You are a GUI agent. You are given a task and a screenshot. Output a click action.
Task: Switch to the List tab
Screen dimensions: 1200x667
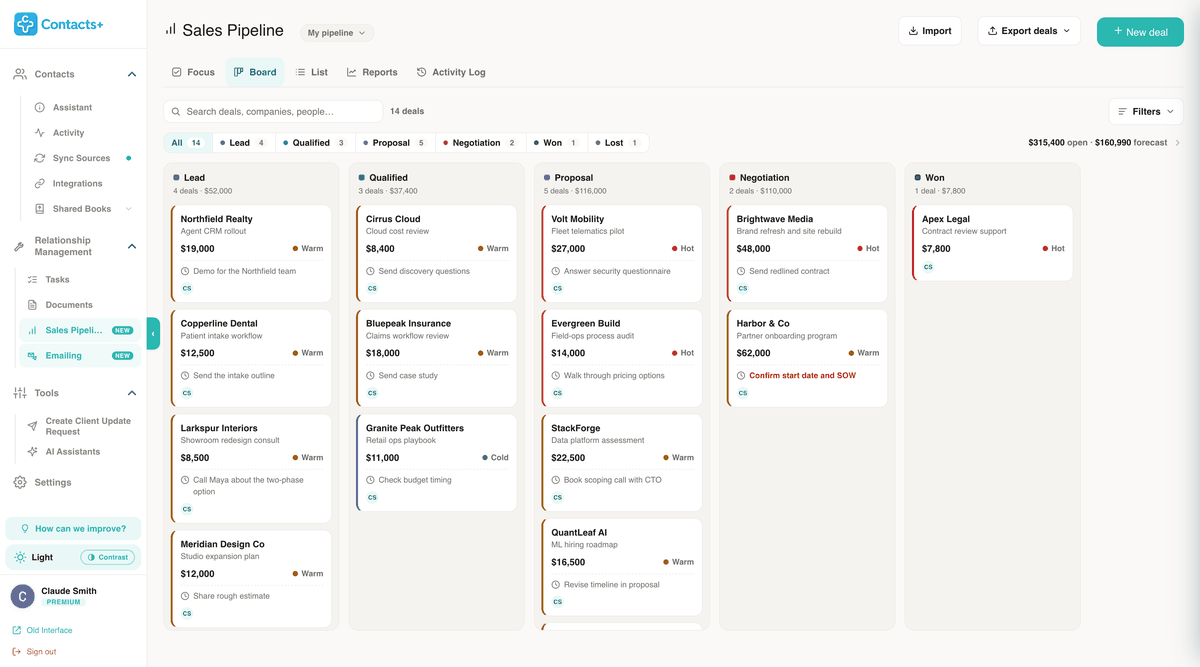pyautogui.click(x=311, y=72)
